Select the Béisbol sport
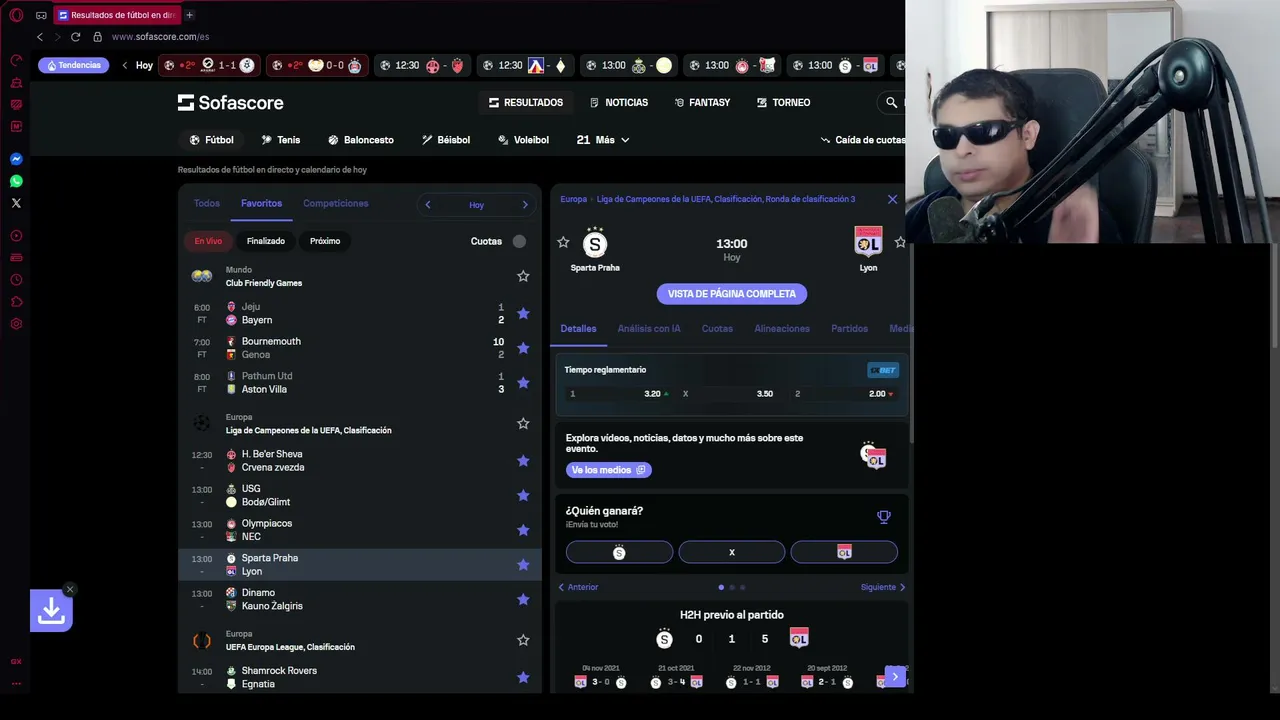Screen dimensions: 1280x720 pos(446,140)
